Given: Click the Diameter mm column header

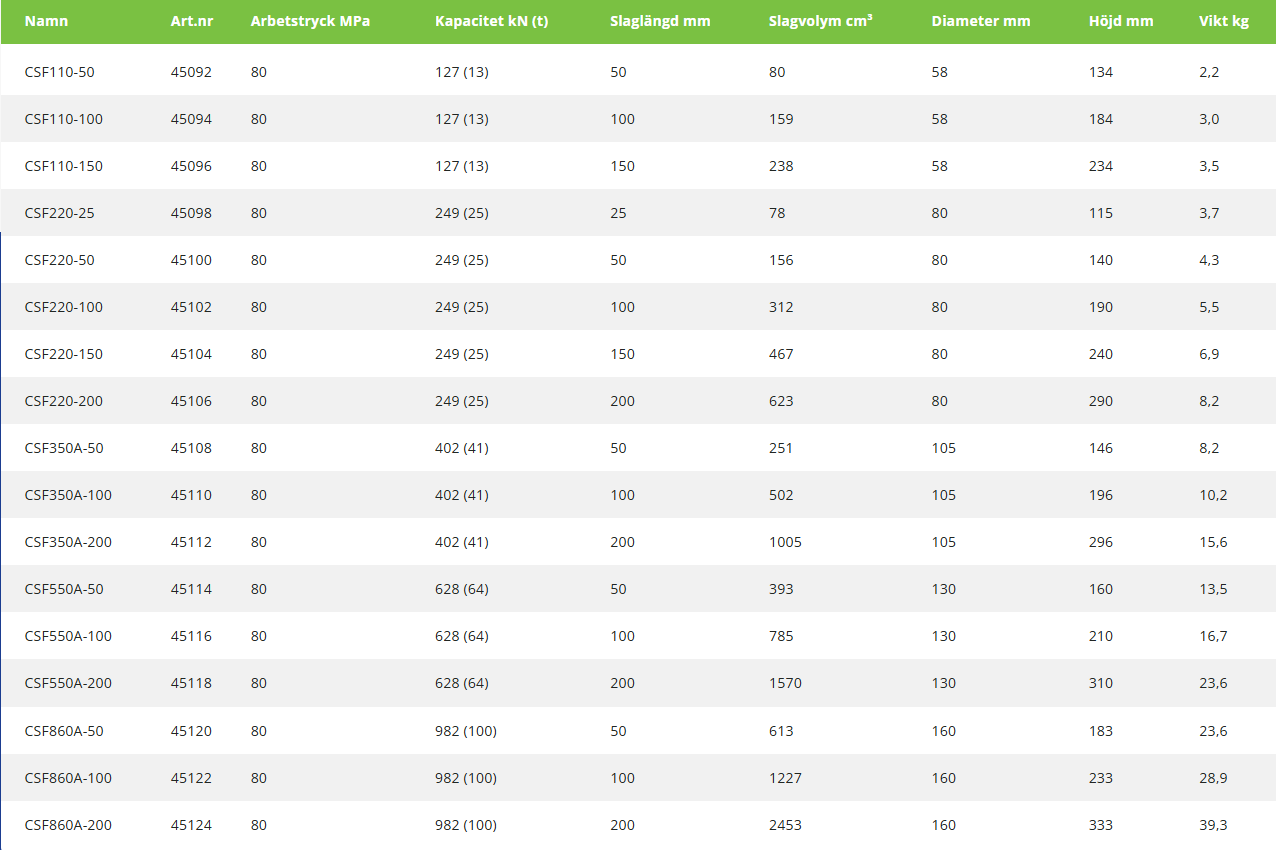Looking at the screenshot, I should (x=980, y=21).
